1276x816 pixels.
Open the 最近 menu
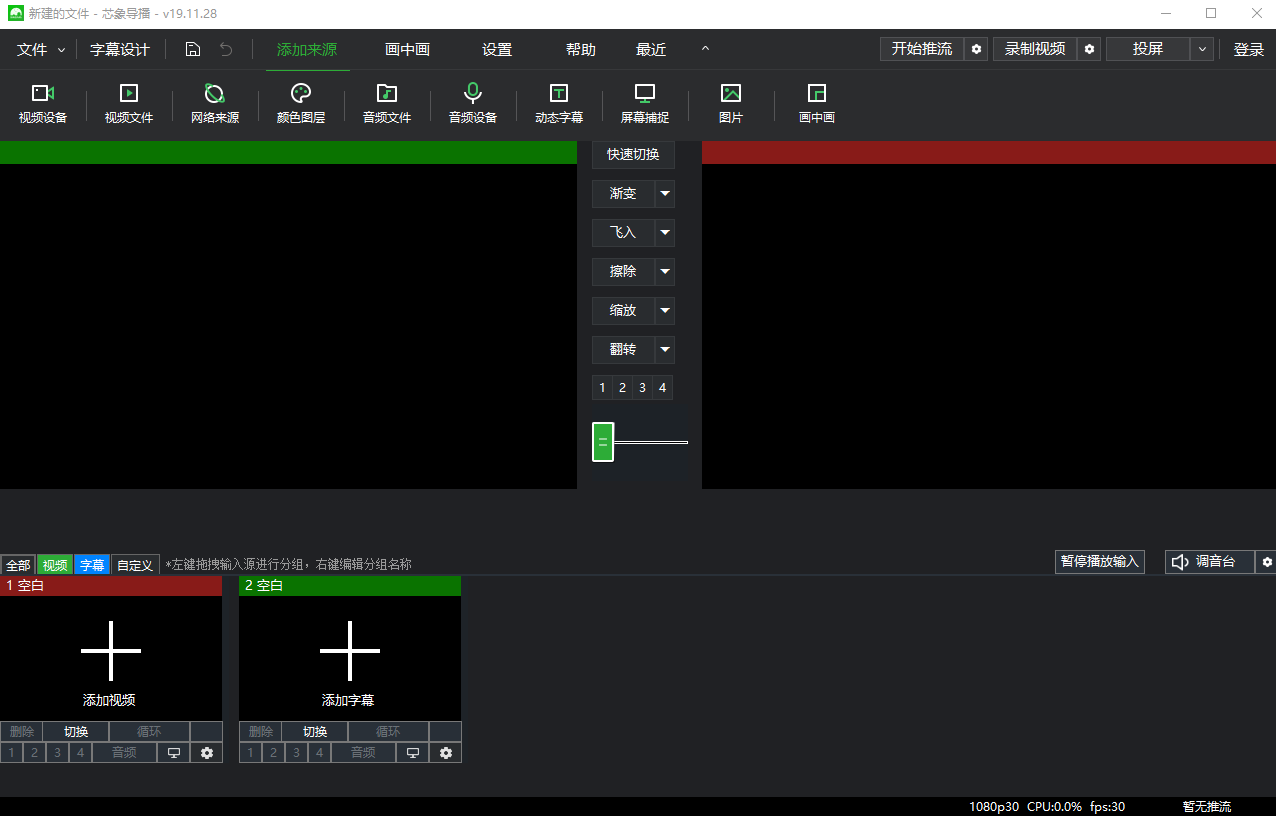[651, 50]
